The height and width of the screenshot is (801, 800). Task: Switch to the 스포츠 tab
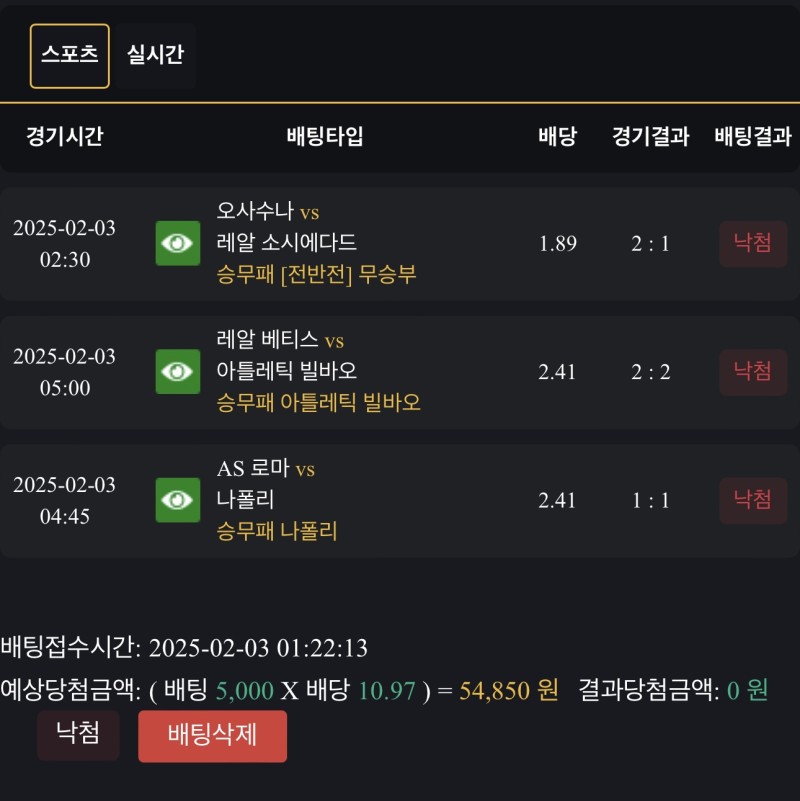(x=70, y=56)
